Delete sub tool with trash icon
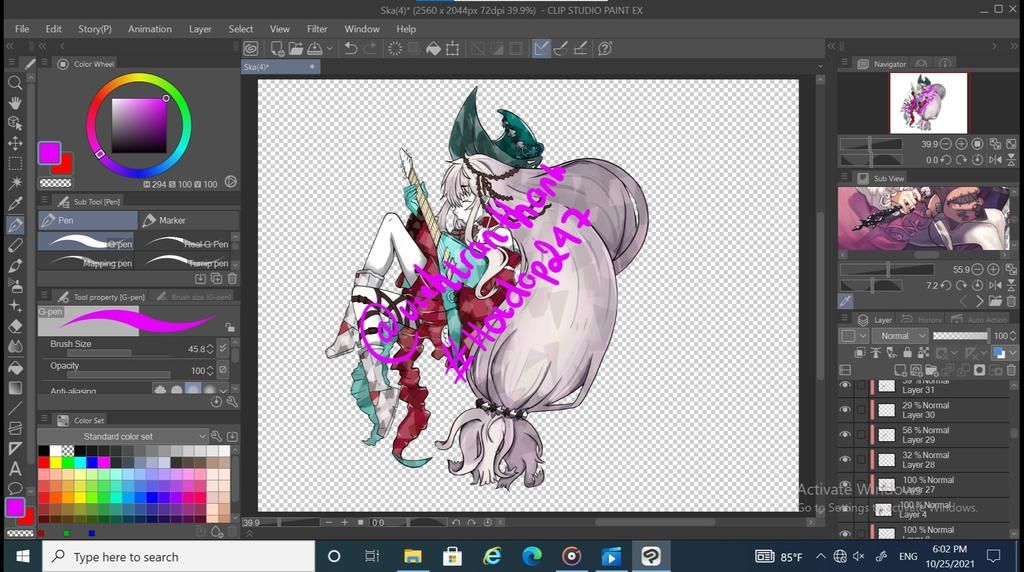 coord(232,279)
